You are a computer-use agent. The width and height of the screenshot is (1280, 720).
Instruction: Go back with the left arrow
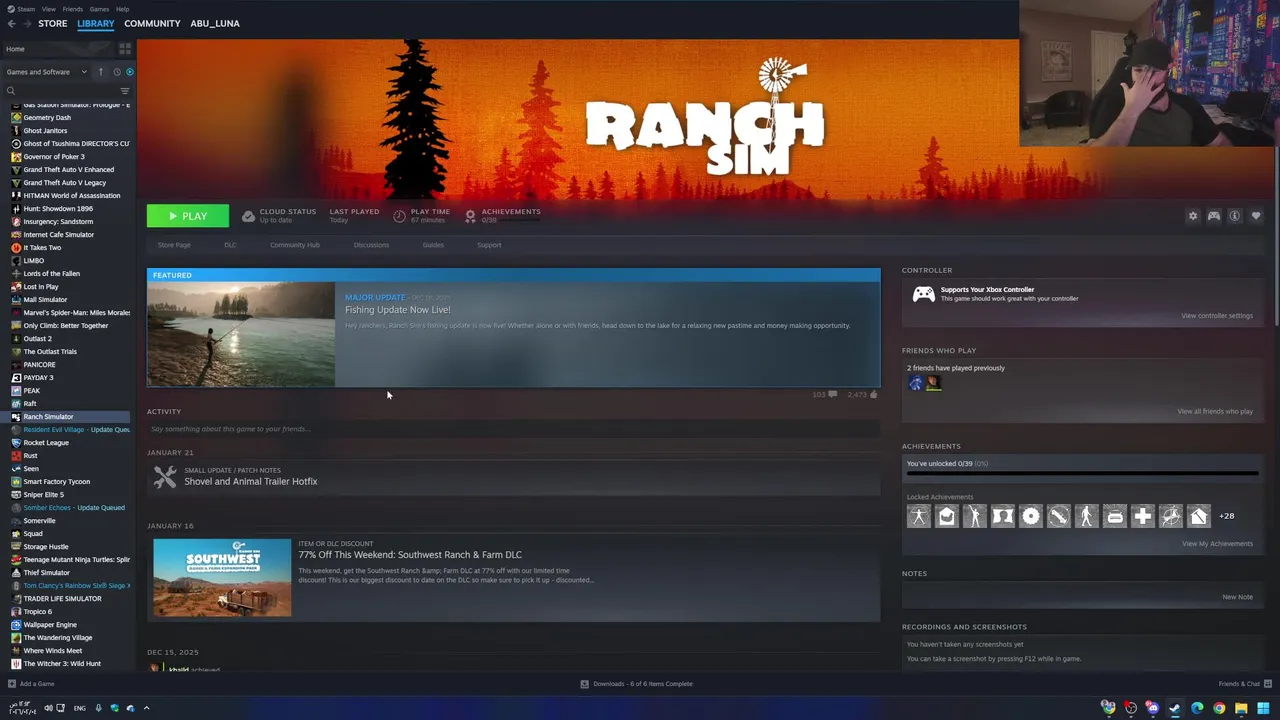(11, 23)
